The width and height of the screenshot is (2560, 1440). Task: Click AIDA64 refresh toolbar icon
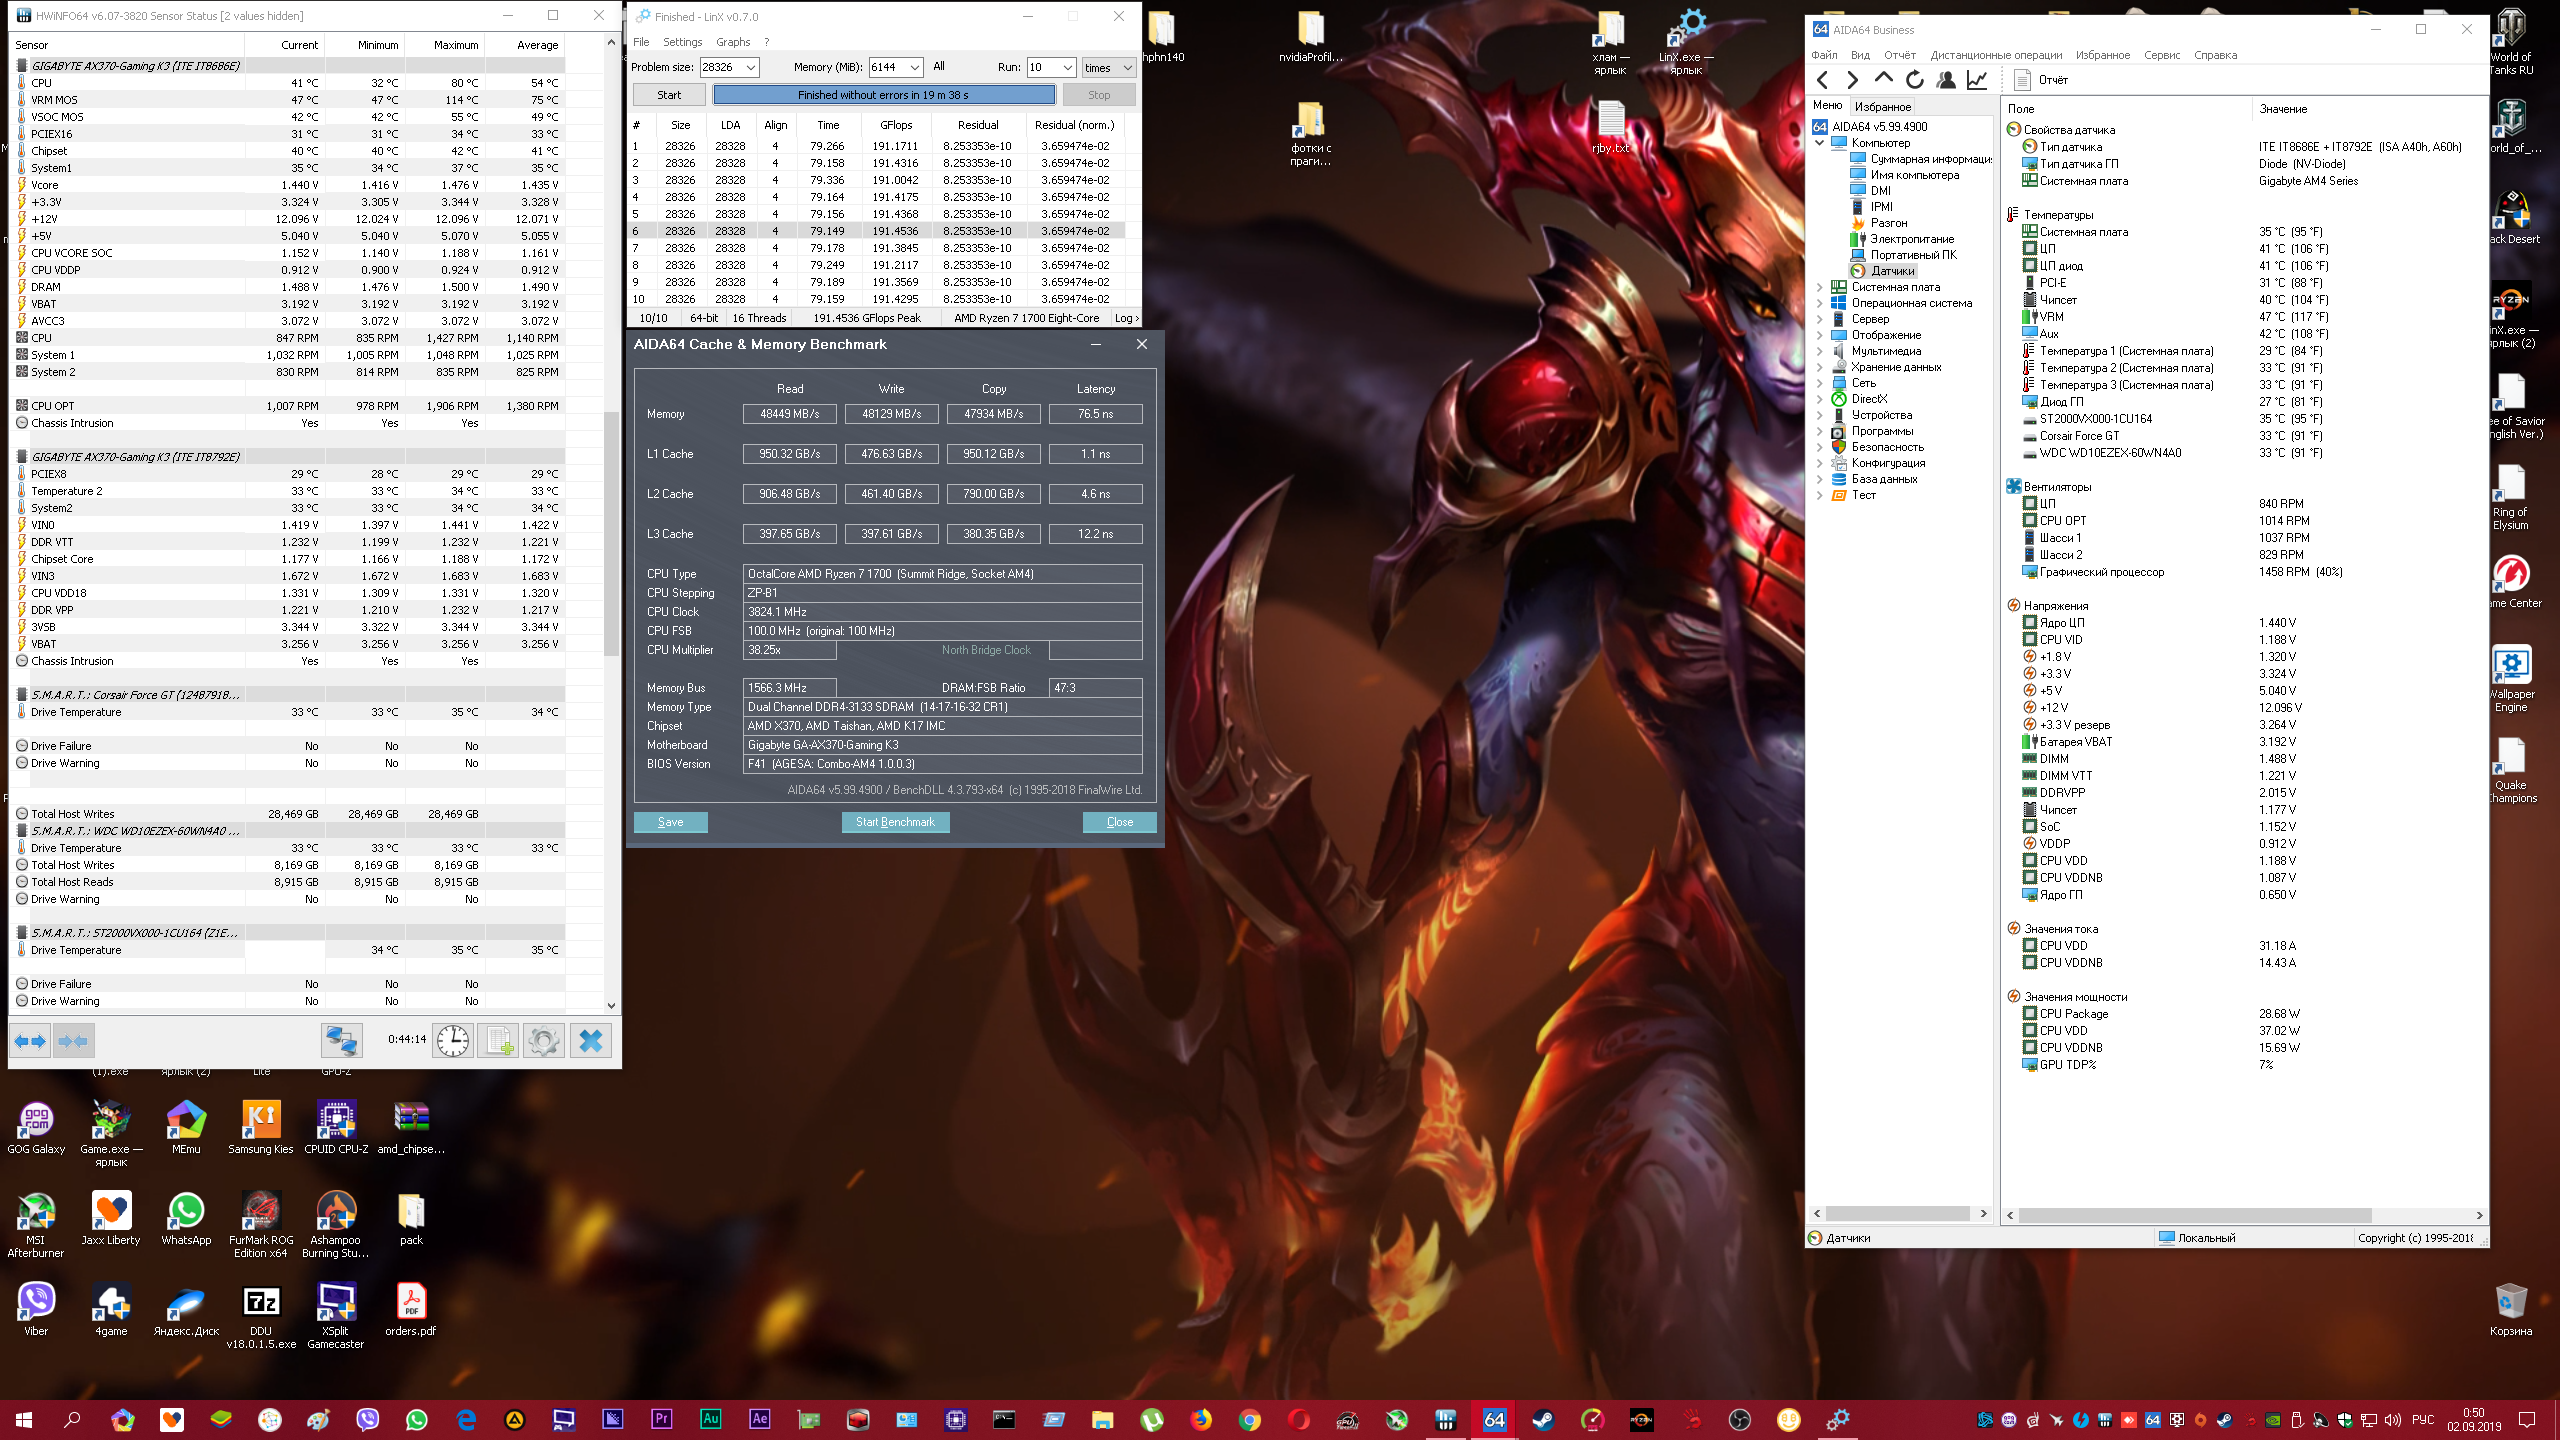[x=1915, y=80]
